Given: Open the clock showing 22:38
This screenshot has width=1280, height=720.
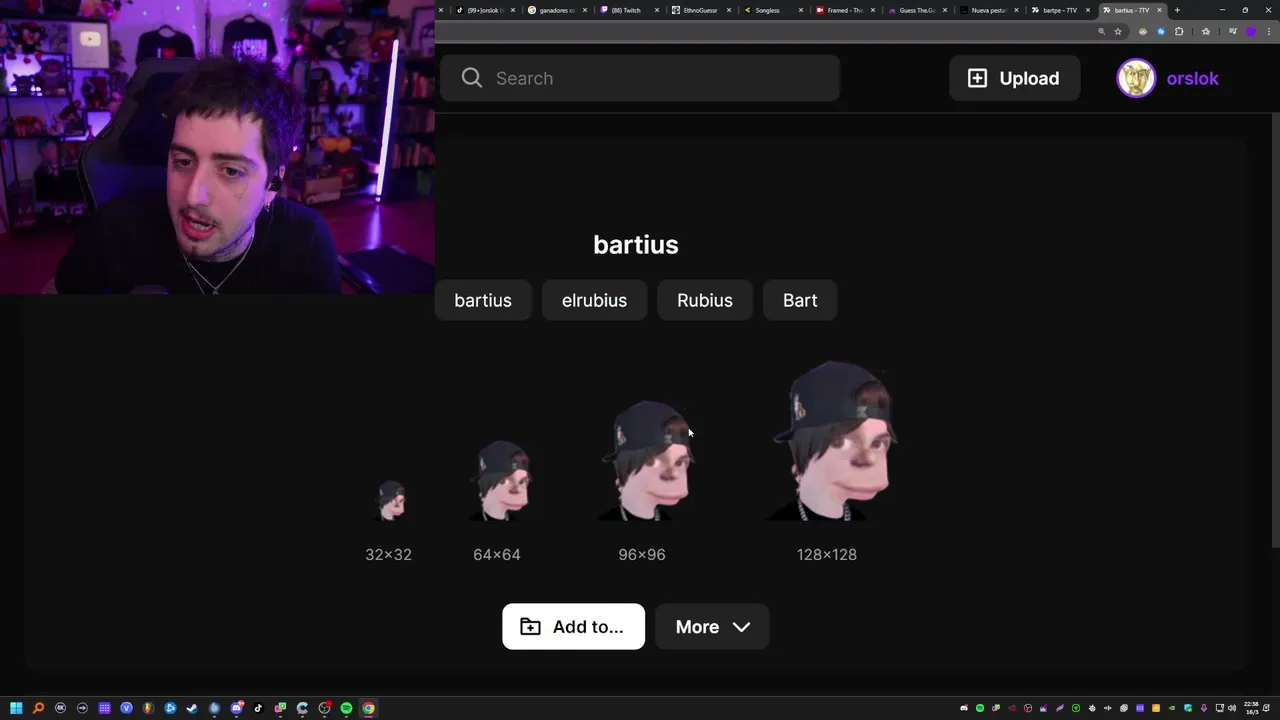Looking at the screenshot, I should (1251, 708).
